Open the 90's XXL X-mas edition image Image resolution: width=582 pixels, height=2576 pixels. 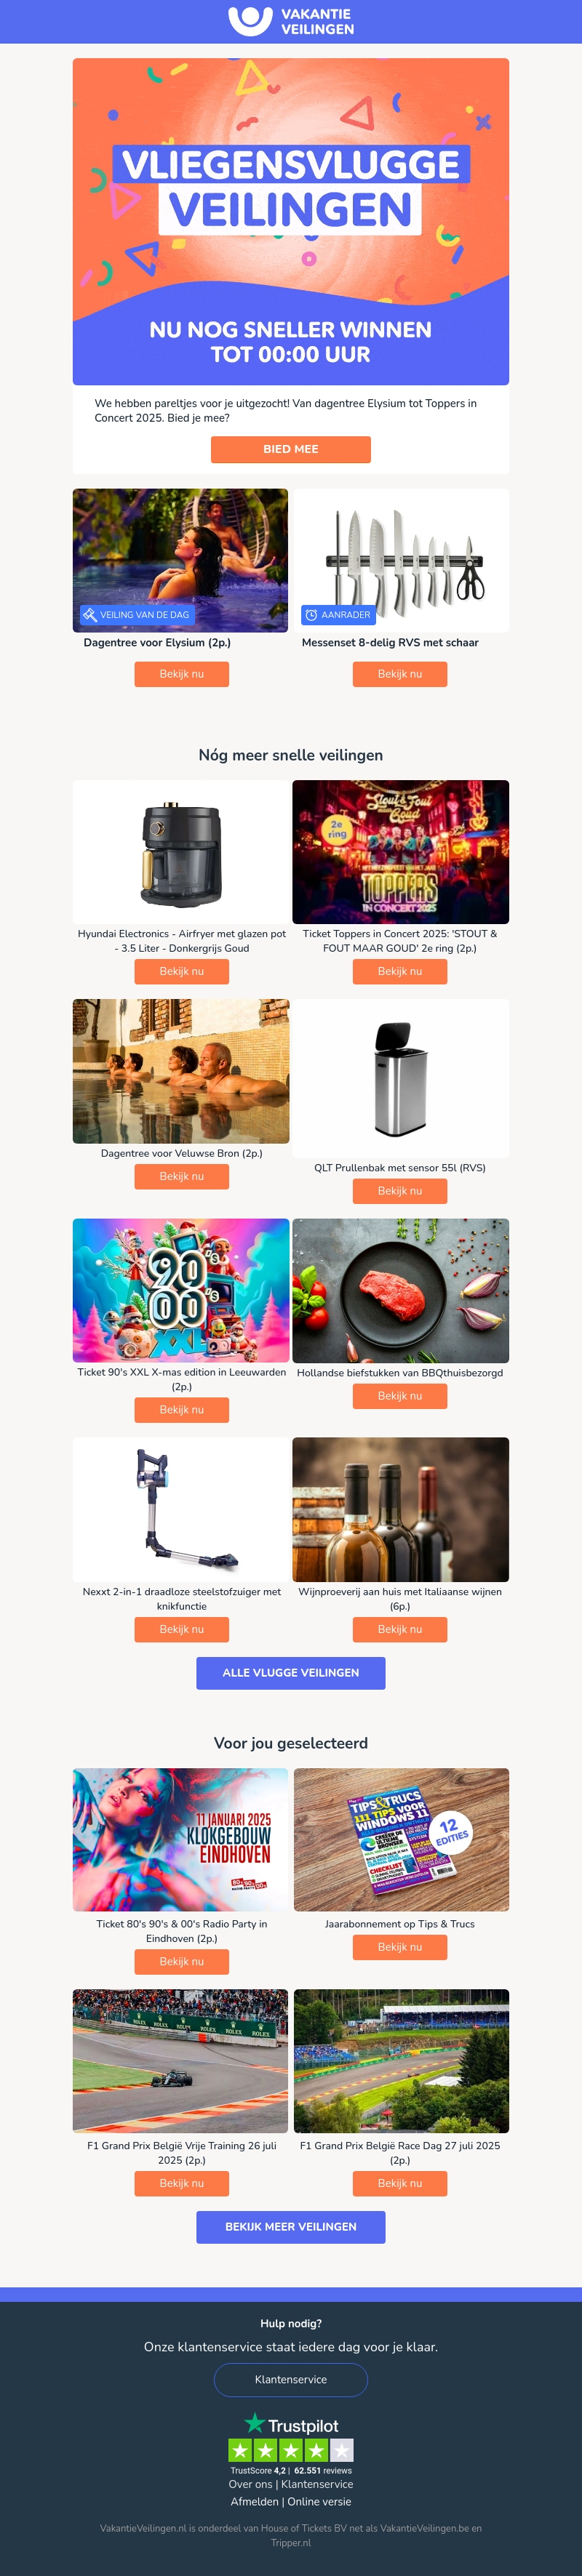coord(181,1290)
